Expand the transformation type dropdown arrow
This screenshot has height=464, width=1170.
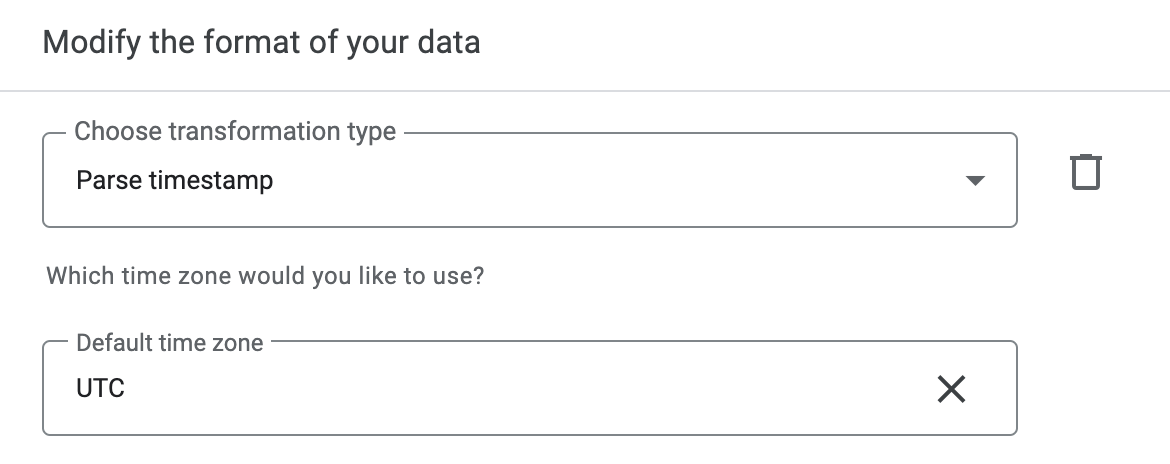click(975, 181)
